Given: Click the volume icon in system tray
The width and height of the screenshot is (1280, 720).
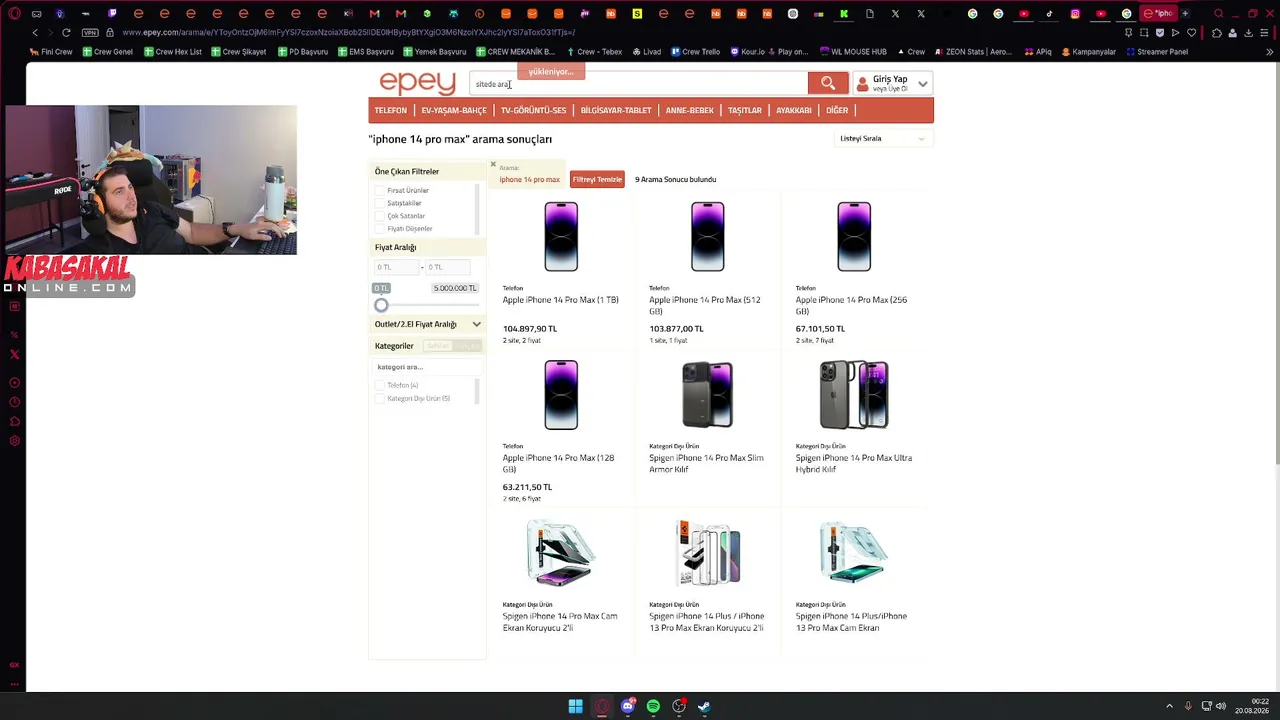Looking at the screenshot, I should coord(1221,706).
